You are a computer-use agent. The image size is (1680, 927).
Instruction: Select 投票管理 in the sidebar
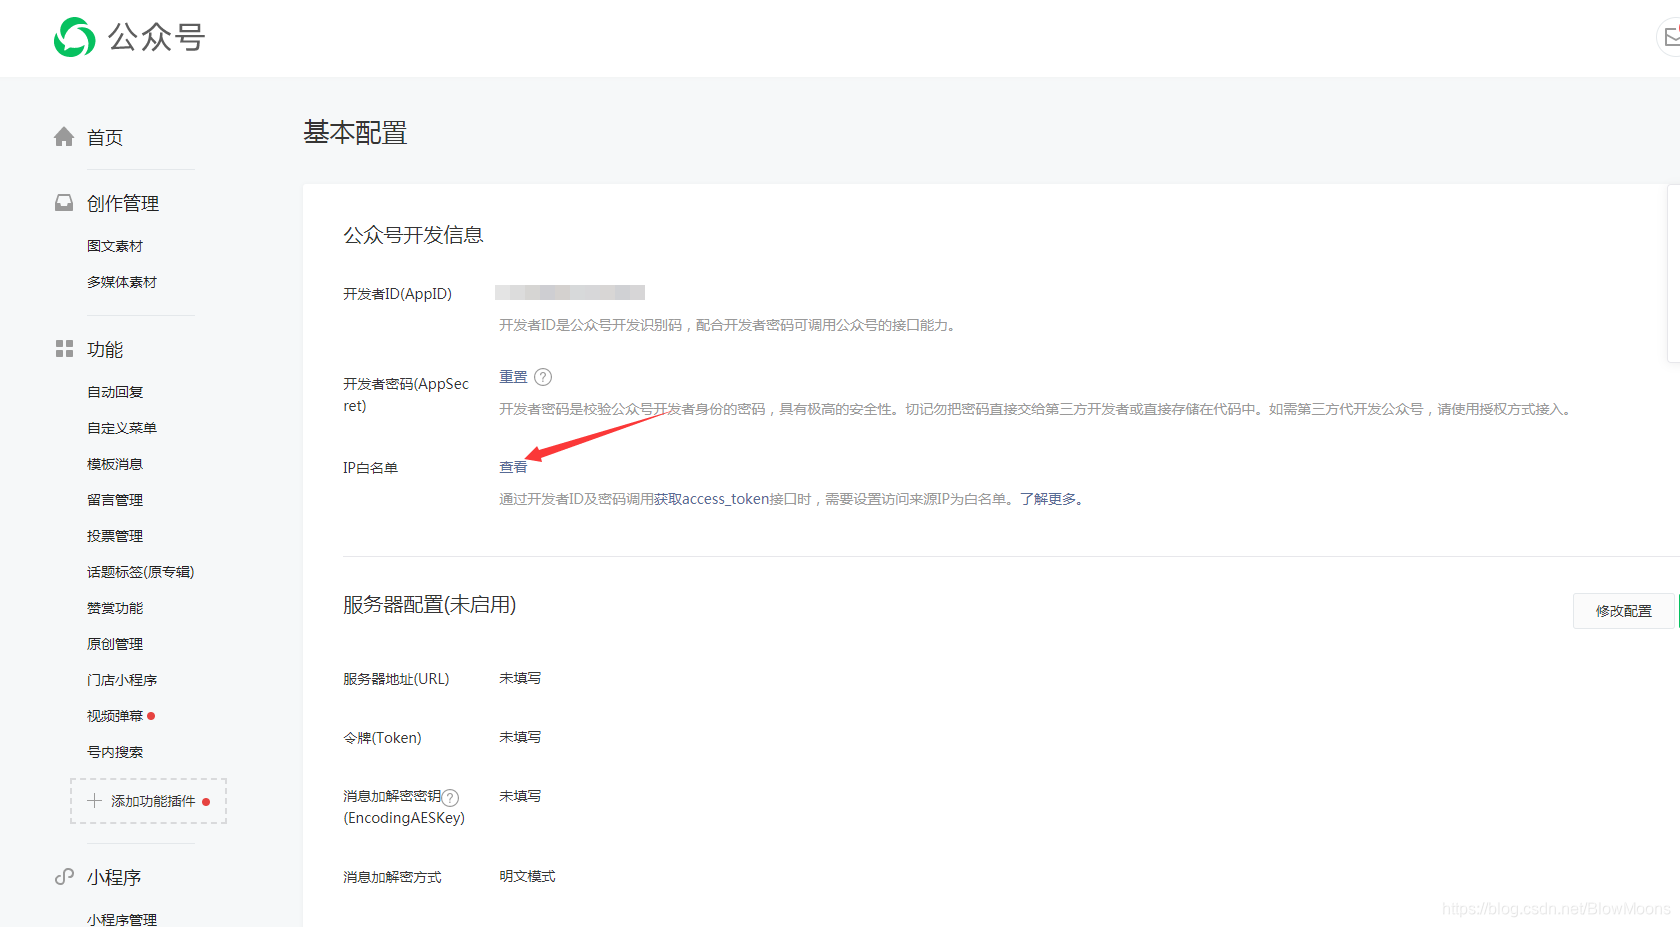(115, 536)
